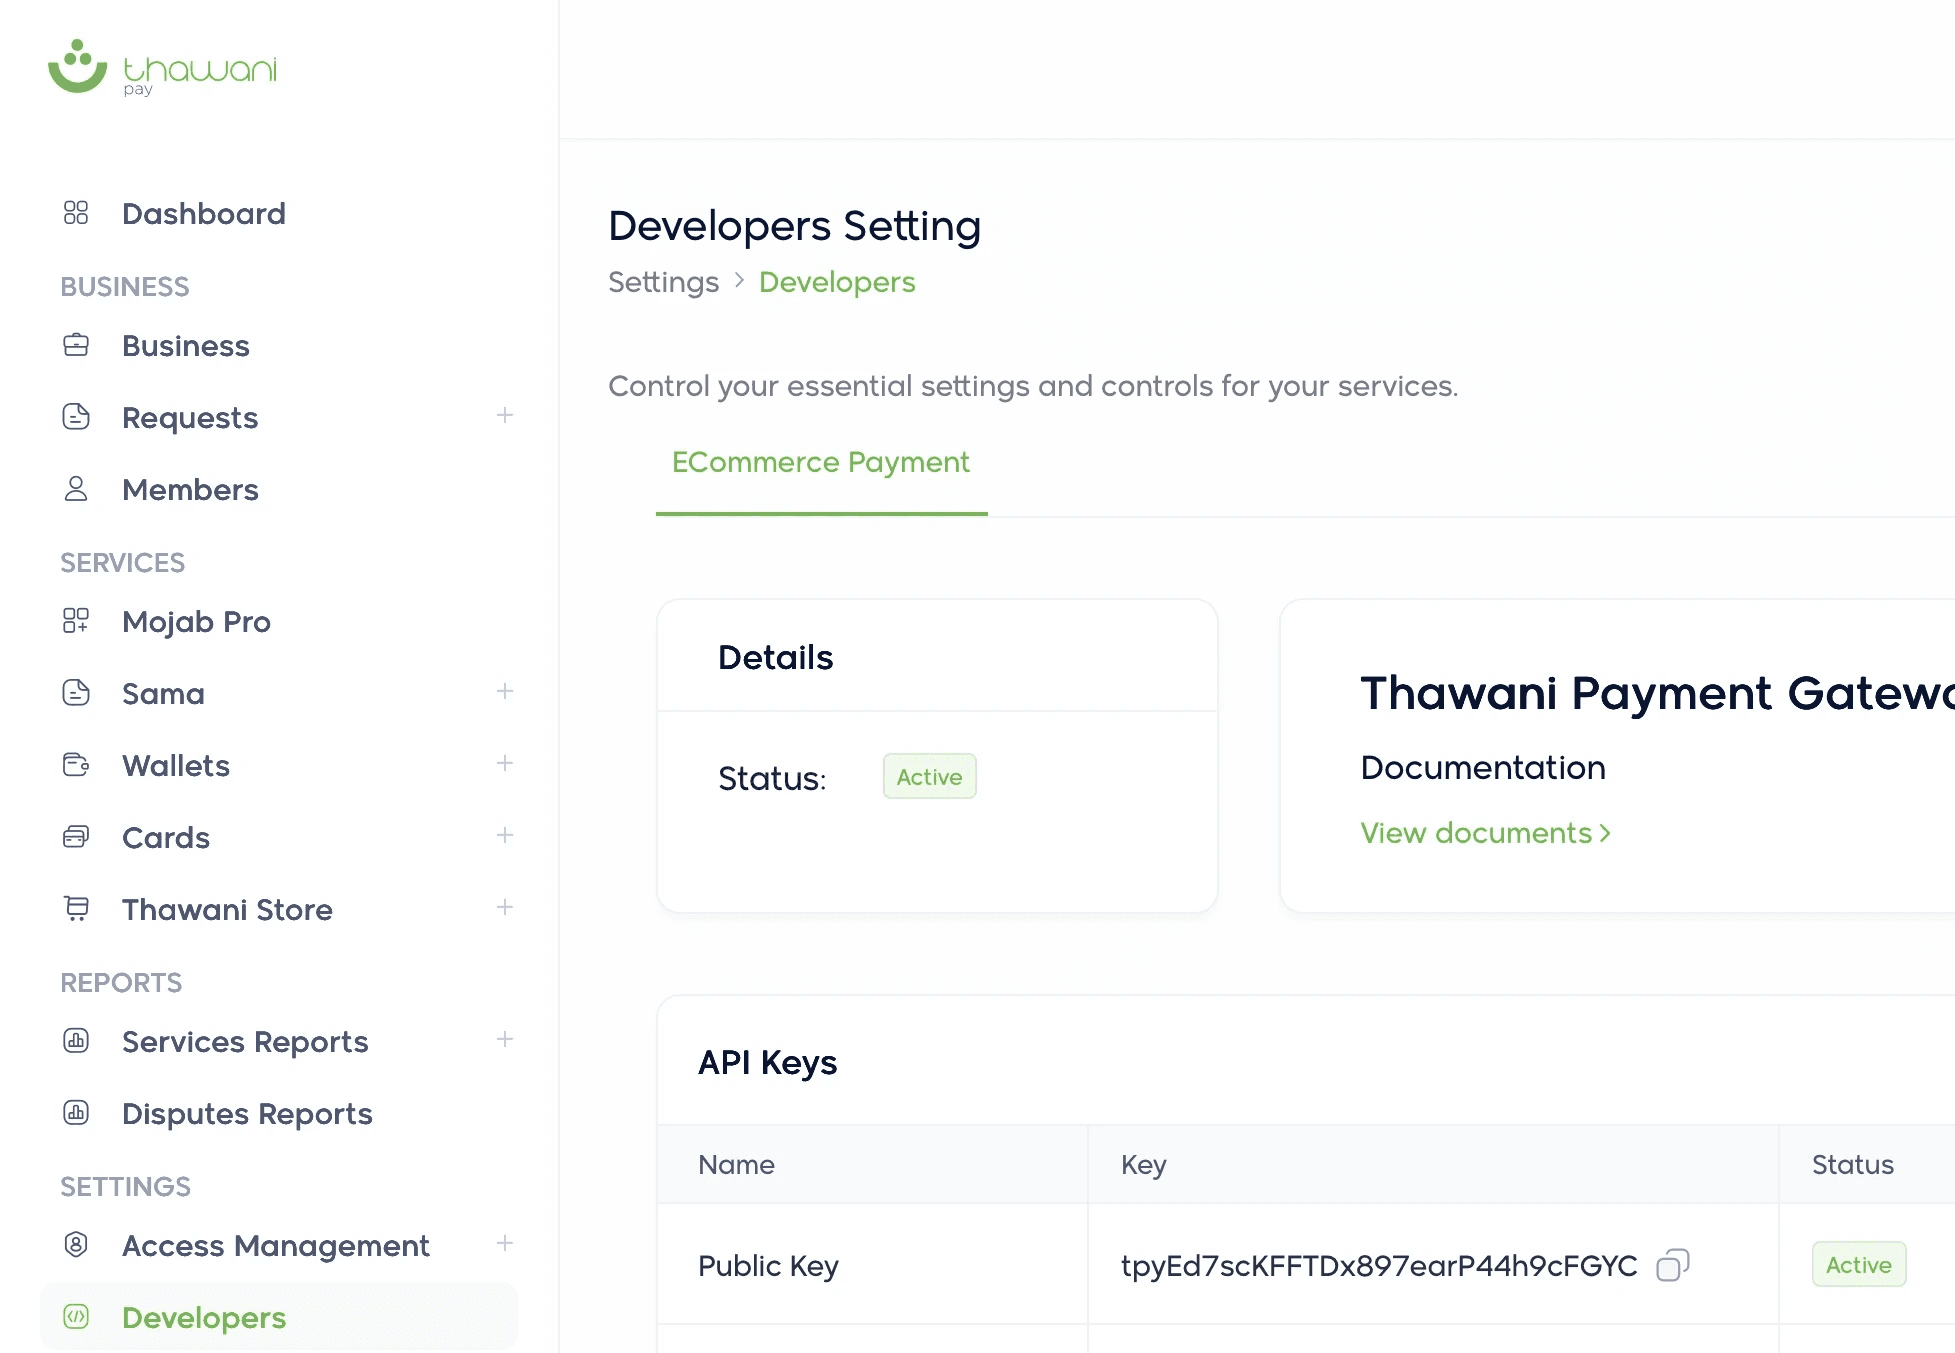Click the Details card heading
Image resolution: width=1955 pixels, height=1353 pixels.
coord(775,657)
